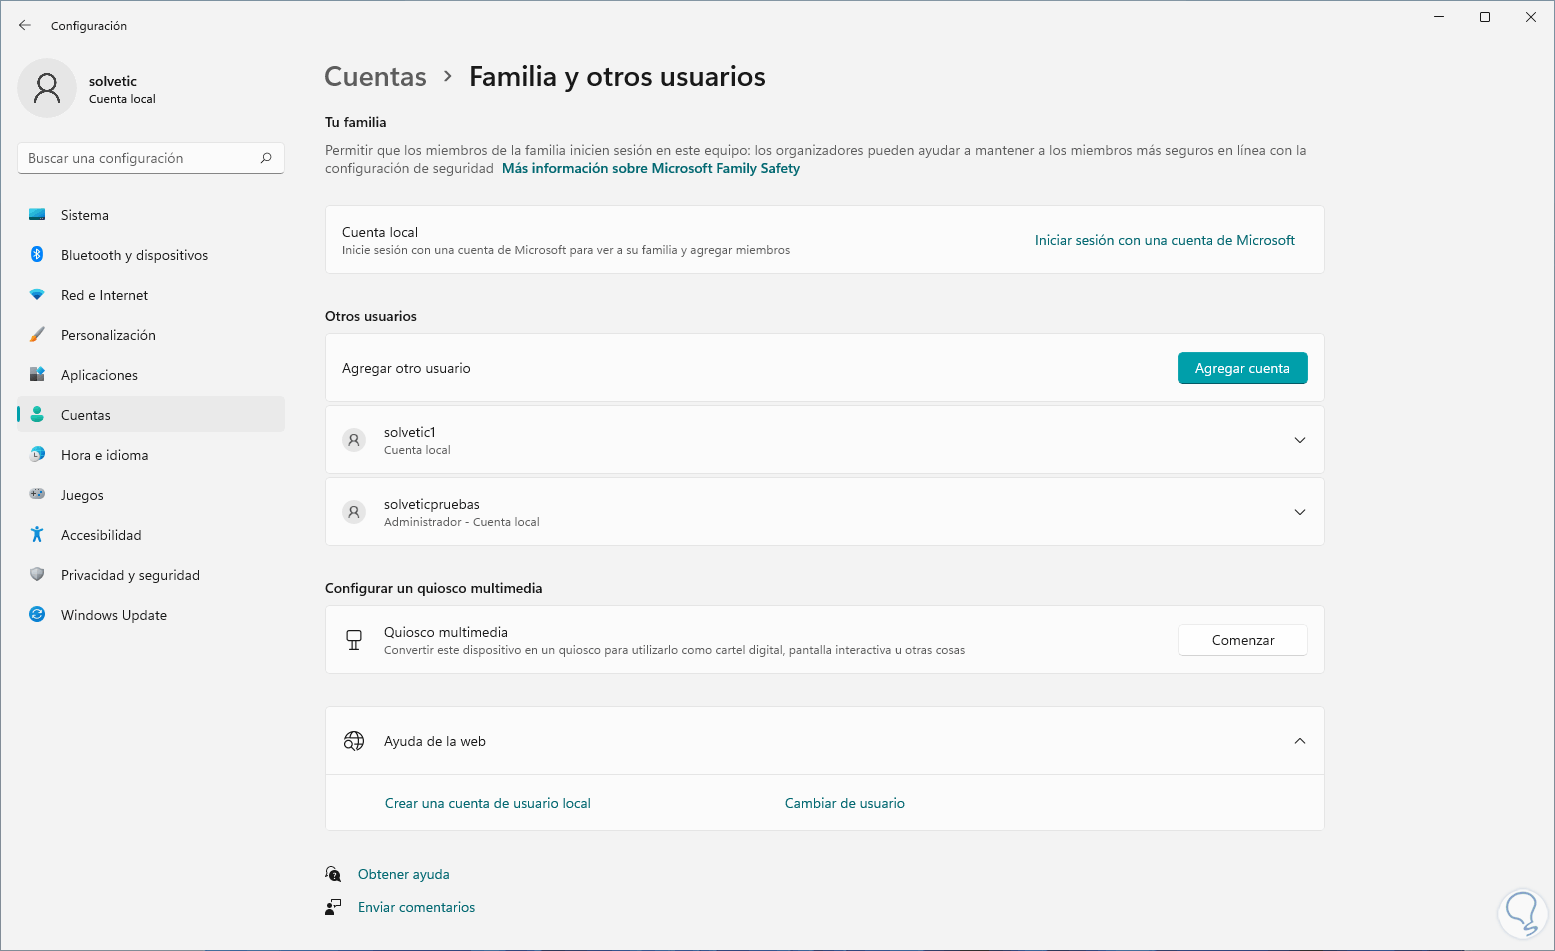Expand the solvetic1 account entry
The width and height of the screenshot is (1555, 951).
[x=1299, y=440]
